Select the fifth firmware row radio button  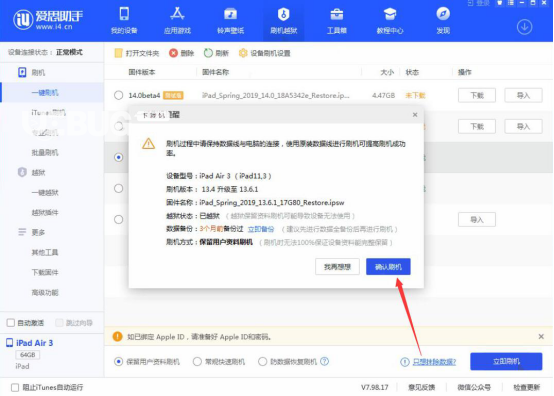[x=119, y=219]
